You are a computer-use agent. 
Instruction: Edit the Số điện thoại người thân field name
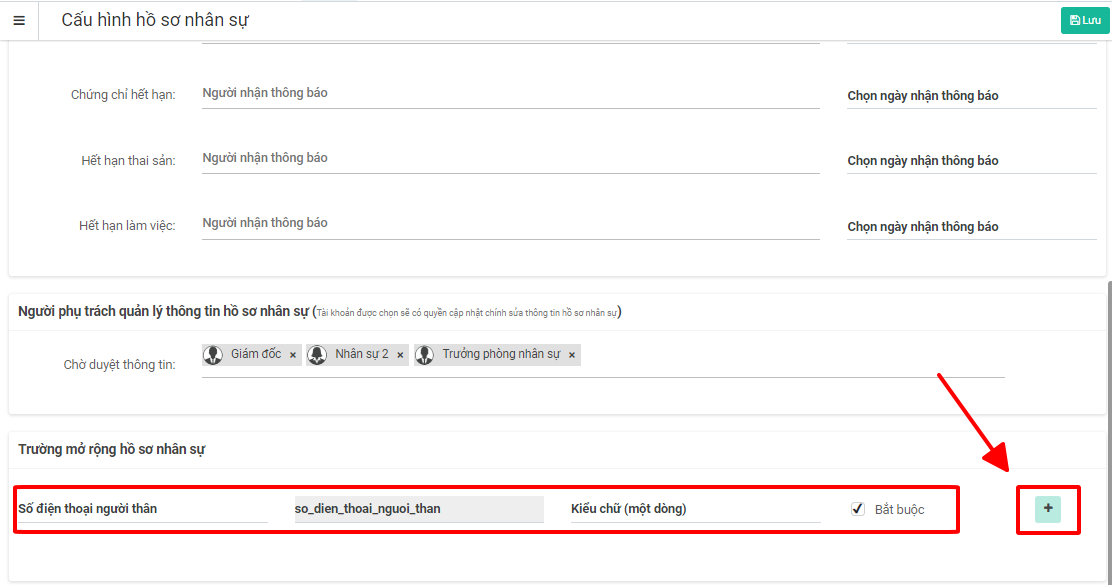pos(142,509)
